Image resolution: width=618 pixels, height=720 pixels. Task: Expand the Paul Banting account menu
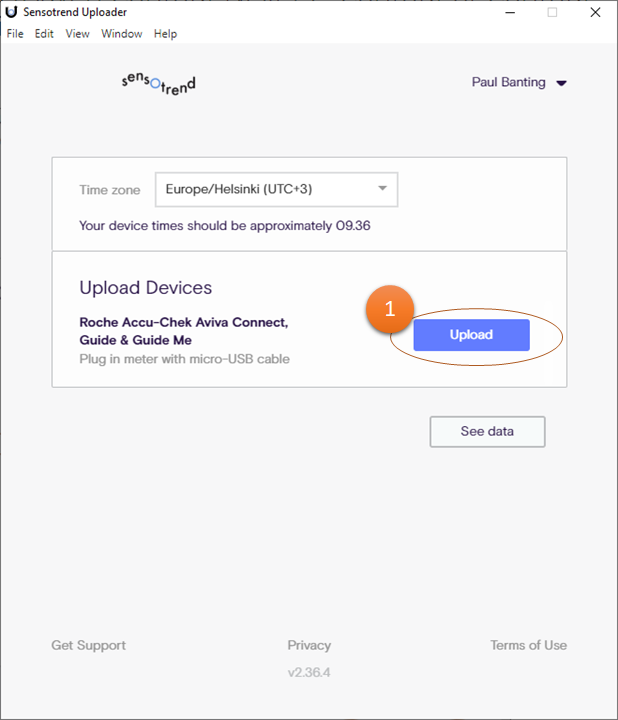click(x=519, y=83)
